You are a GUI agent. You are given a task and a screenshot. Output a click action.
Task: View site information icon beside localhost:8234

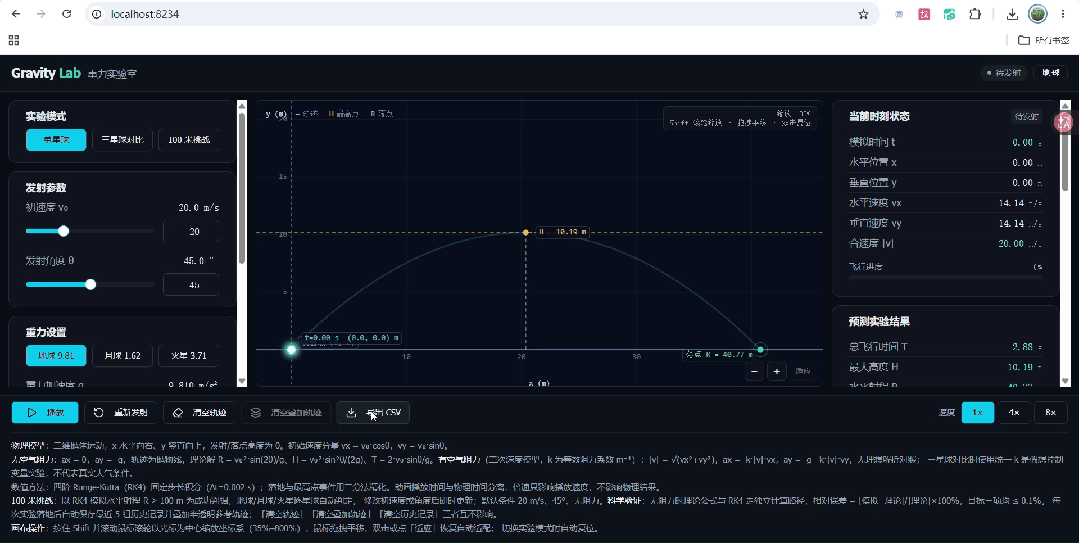97,14
